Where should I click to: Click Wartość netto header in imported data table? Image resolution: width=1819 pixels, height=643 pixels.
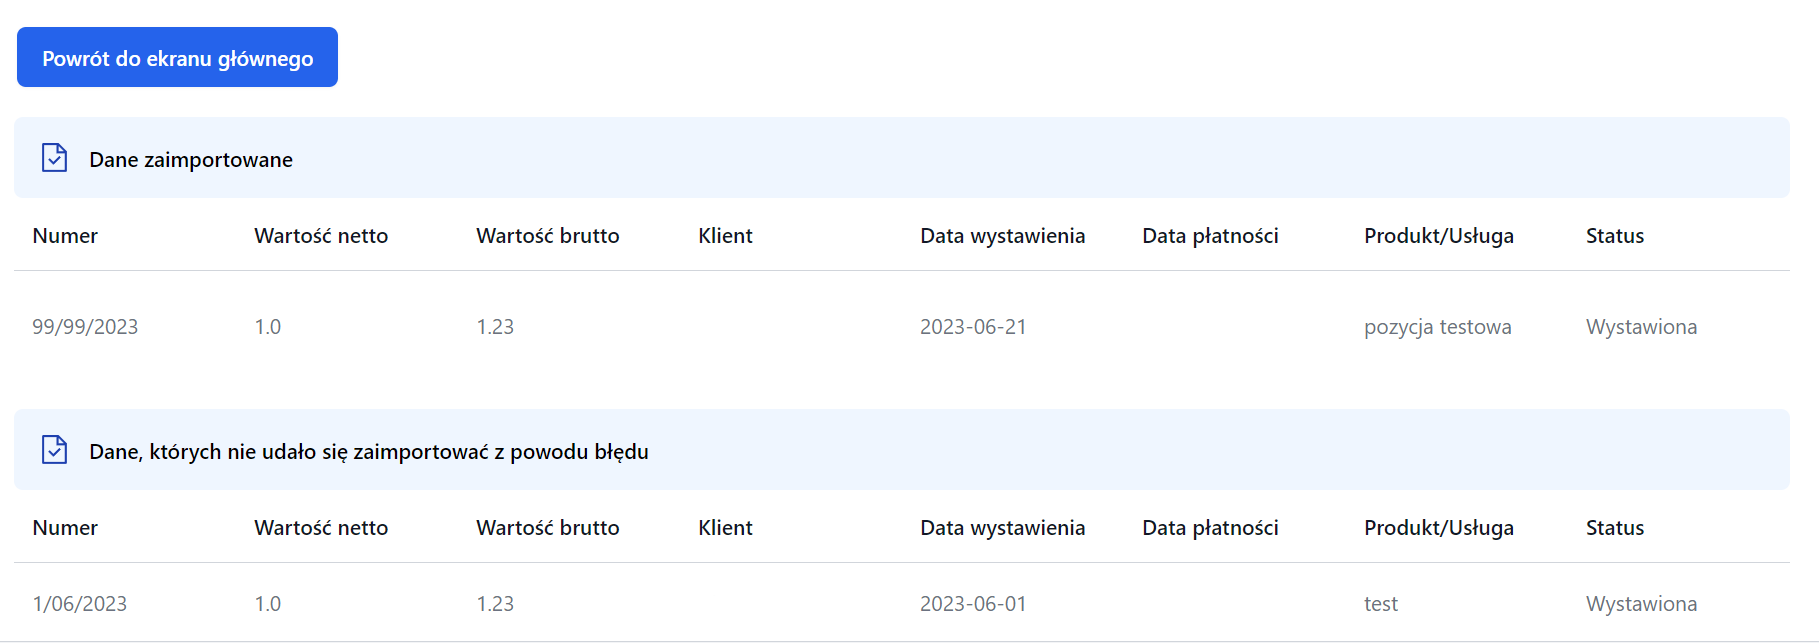(x=321, y=236)
